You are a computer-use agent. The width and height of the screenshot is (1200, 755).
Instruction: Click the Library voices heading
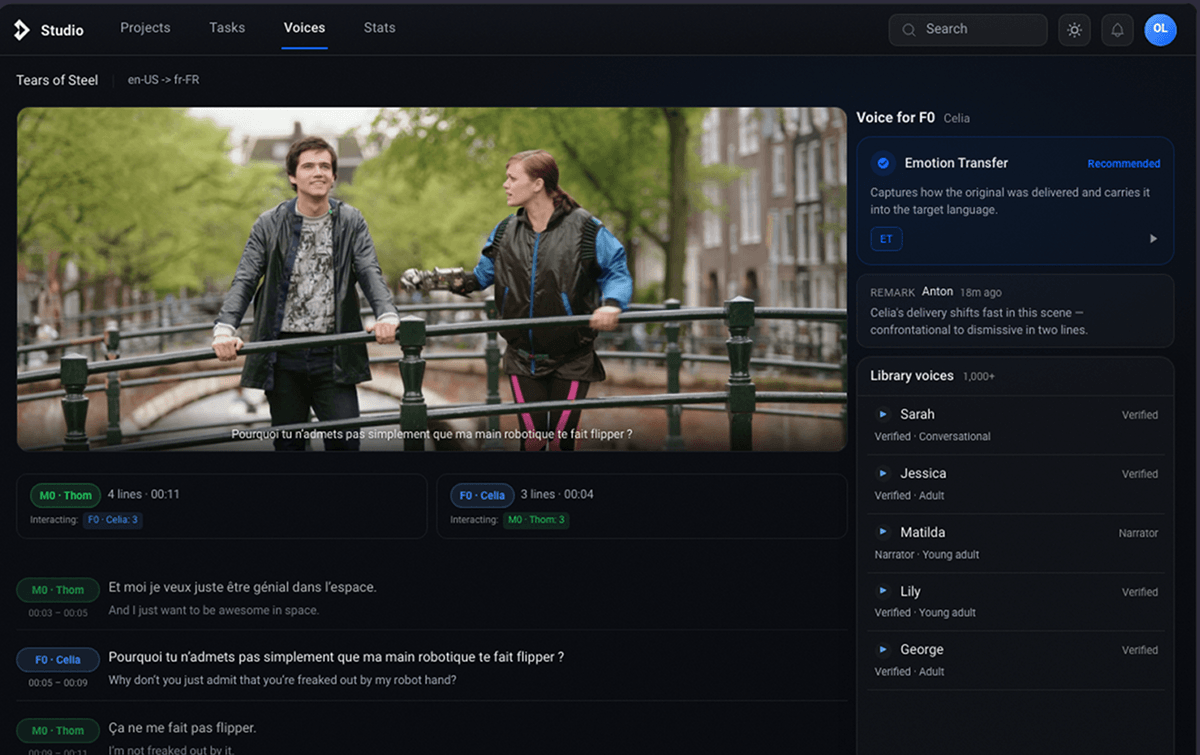click(x=912, y=376)
